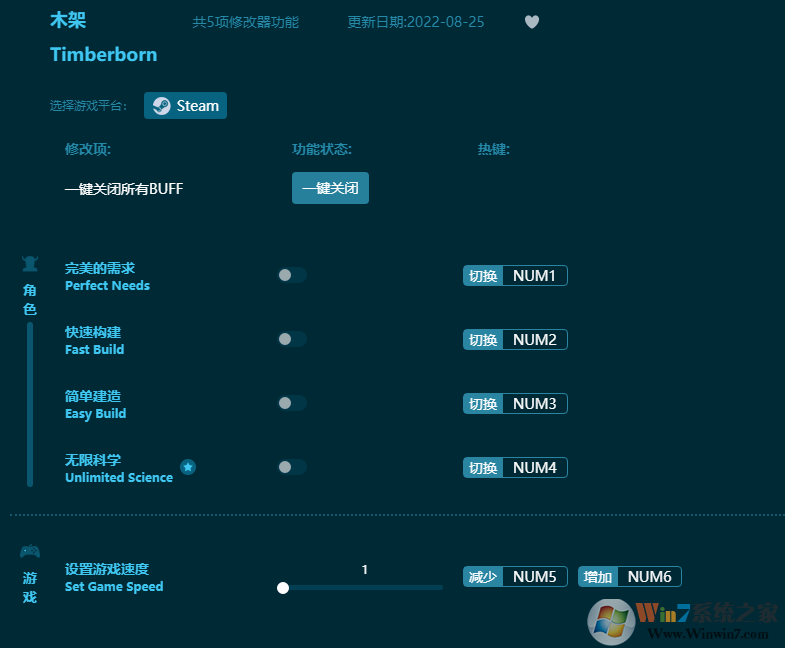Toggle the Perfect Needs switch

click(x=292, y=275)
